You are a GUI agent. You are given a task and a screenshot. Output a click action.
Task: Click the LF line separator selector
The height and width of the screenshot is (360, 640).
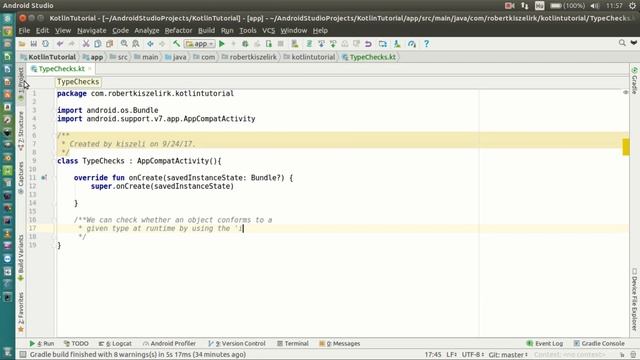pyautogui.click(x=451, y=355)
